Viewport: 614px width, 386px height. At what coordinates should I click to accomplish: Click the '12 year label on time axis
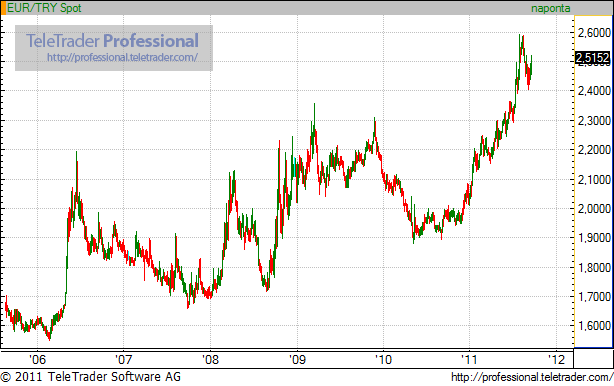click(556, 359)
